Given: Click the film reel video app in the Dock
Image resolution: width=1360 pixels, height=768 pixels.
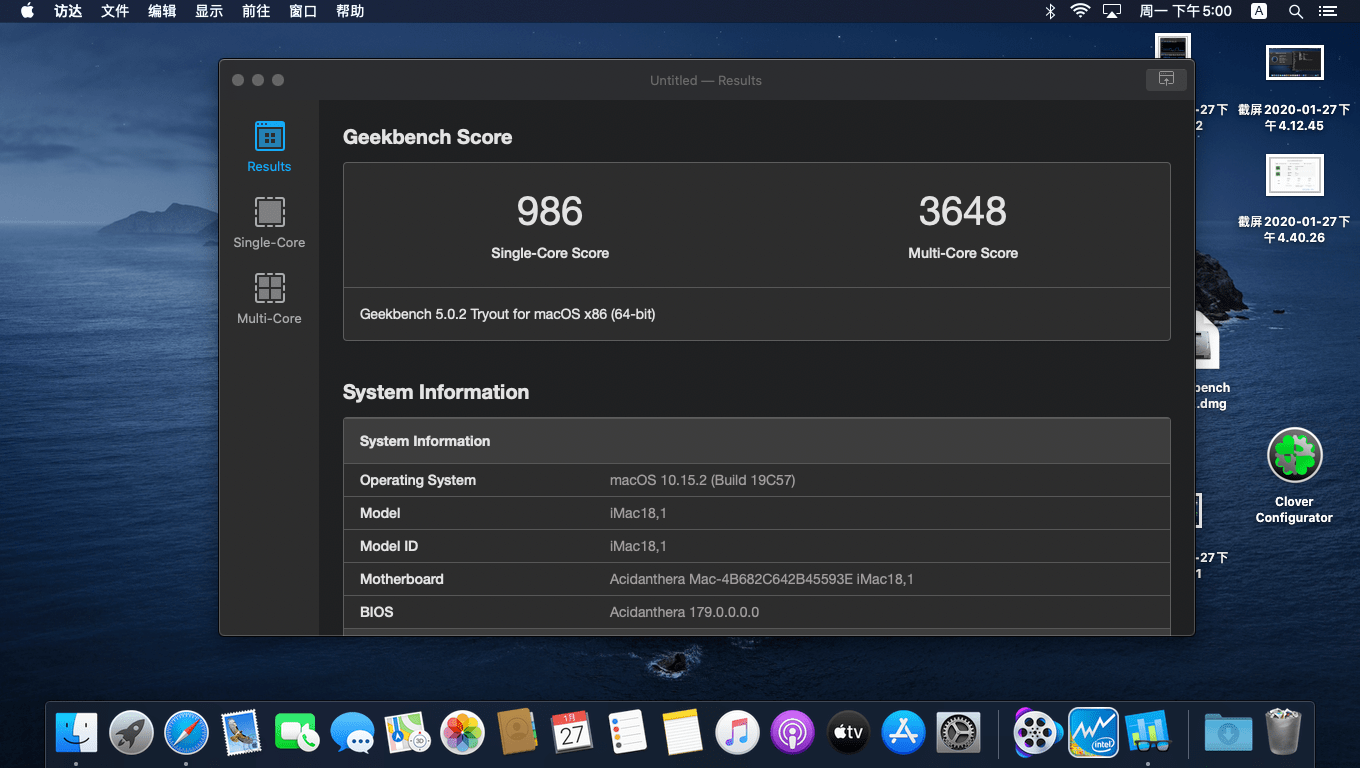Looking at the screenshot, I should point(1036,733).
